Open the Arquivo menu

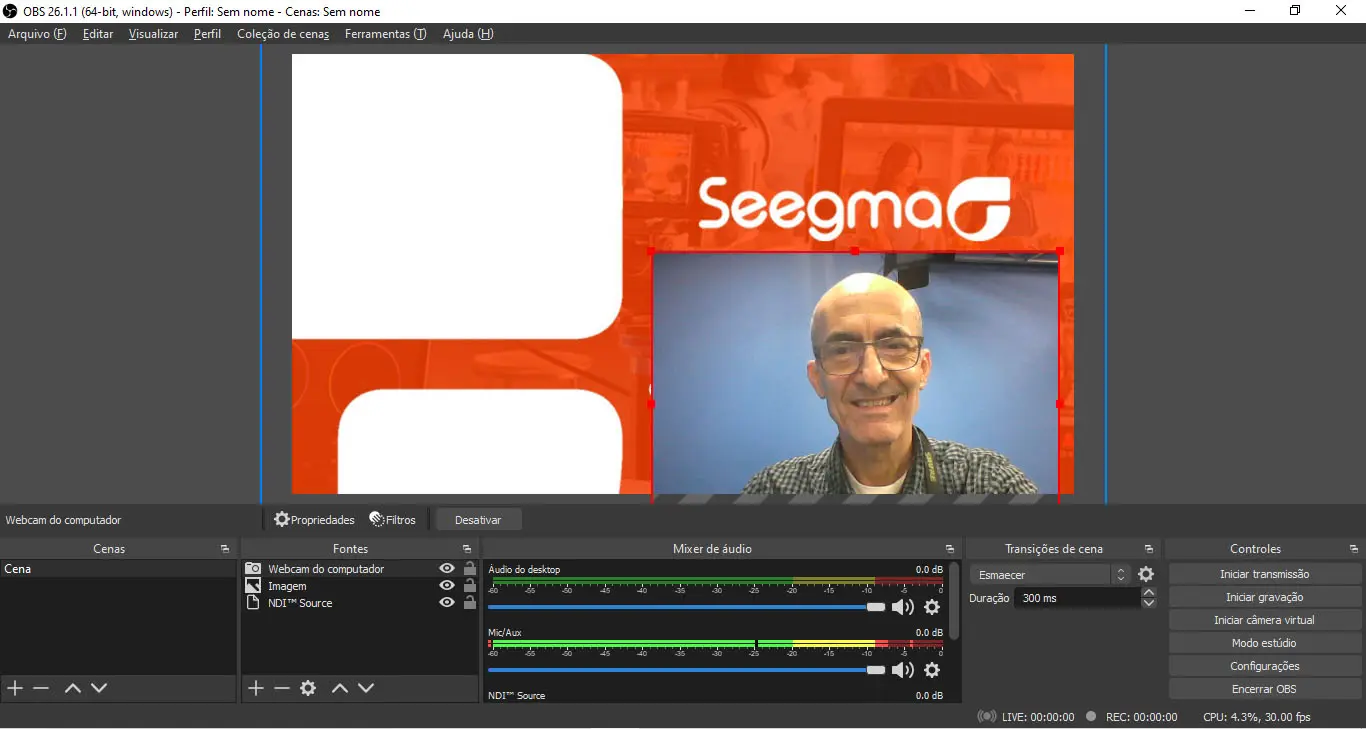pos(37,34)
